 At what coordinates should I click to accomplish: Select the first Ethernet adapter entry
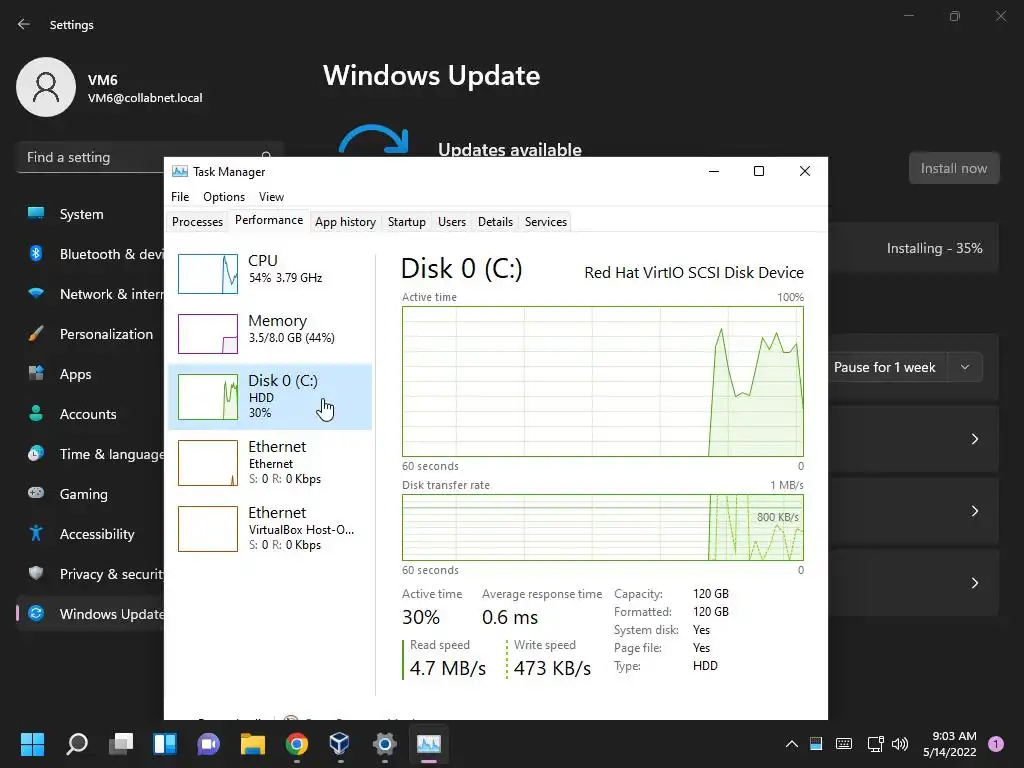[270, 462]
